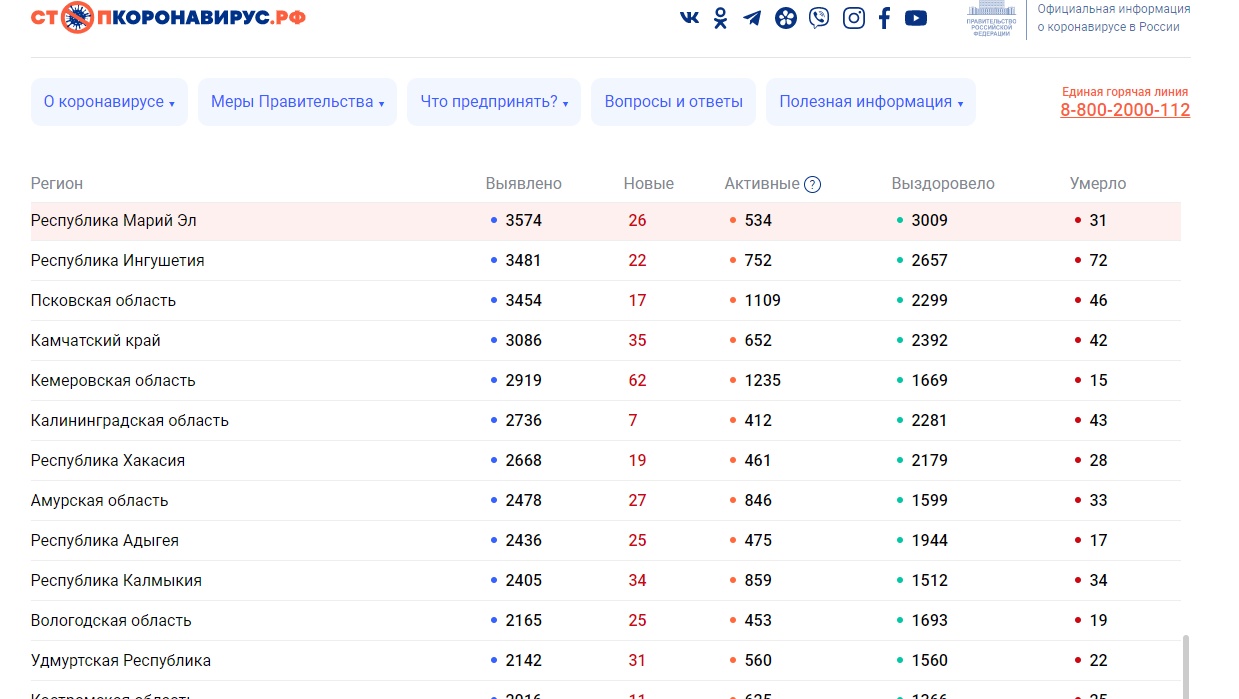Click the Instagram icon

tap(853, 18)
